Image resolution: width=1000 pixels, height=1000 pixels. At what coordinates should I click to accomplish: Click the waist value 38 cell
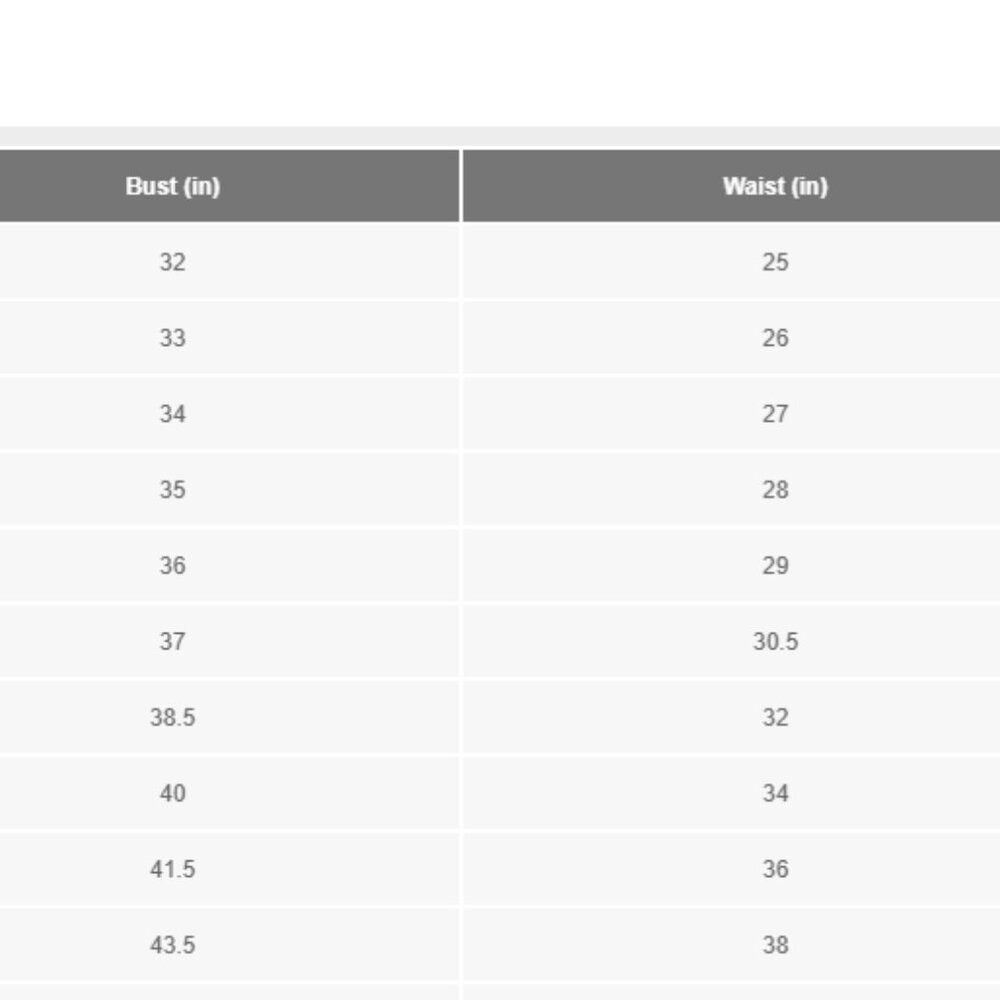775,945
